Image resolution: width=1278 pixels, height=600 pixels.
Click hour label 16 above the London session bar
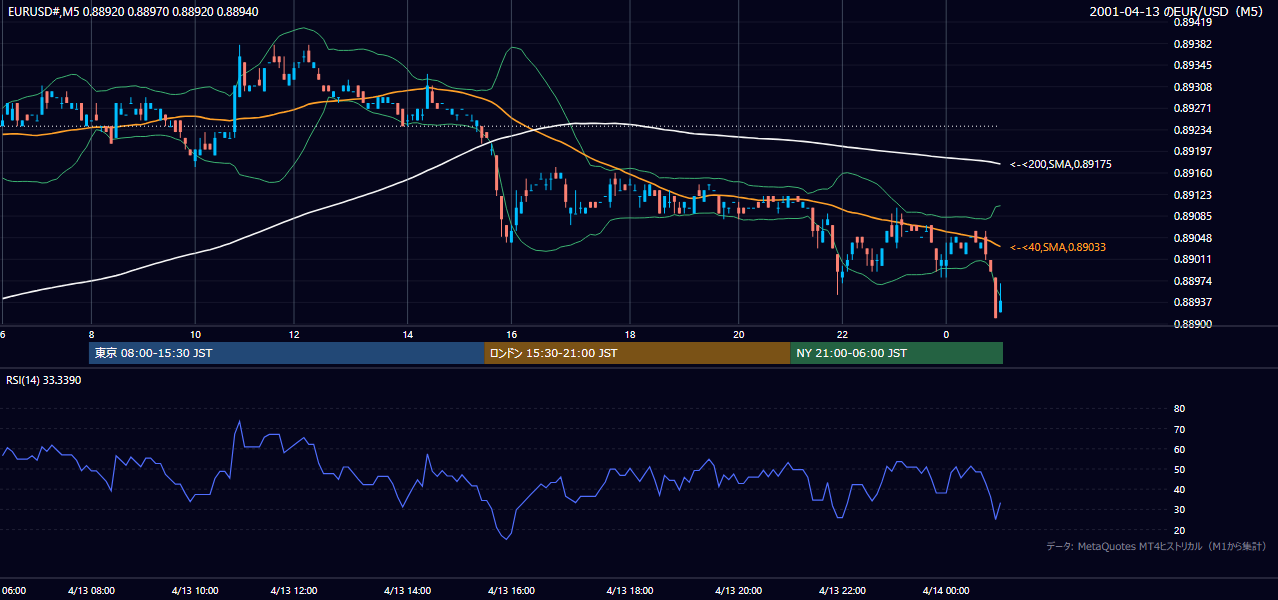512,334
